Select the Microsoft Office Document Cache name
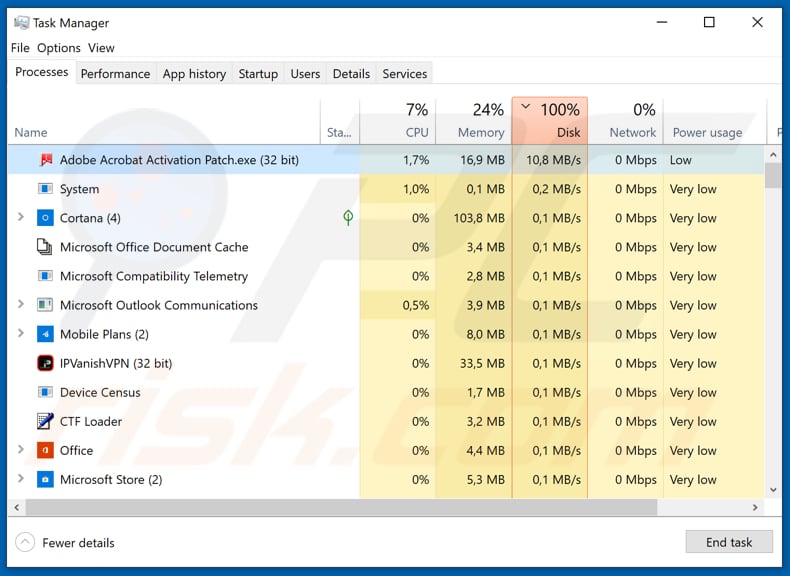Image resolution: width=790 pixels, height=576 pixels. pos(154,247)
